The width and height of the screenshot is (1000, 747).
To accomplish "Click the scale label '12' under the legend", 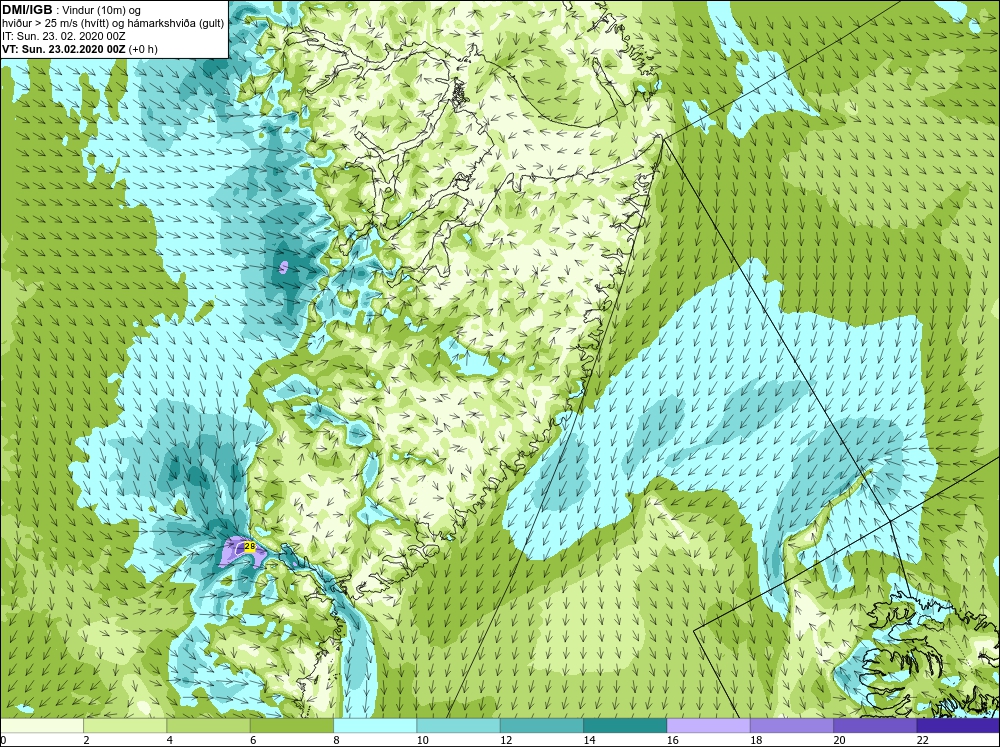I will [506, 740].
